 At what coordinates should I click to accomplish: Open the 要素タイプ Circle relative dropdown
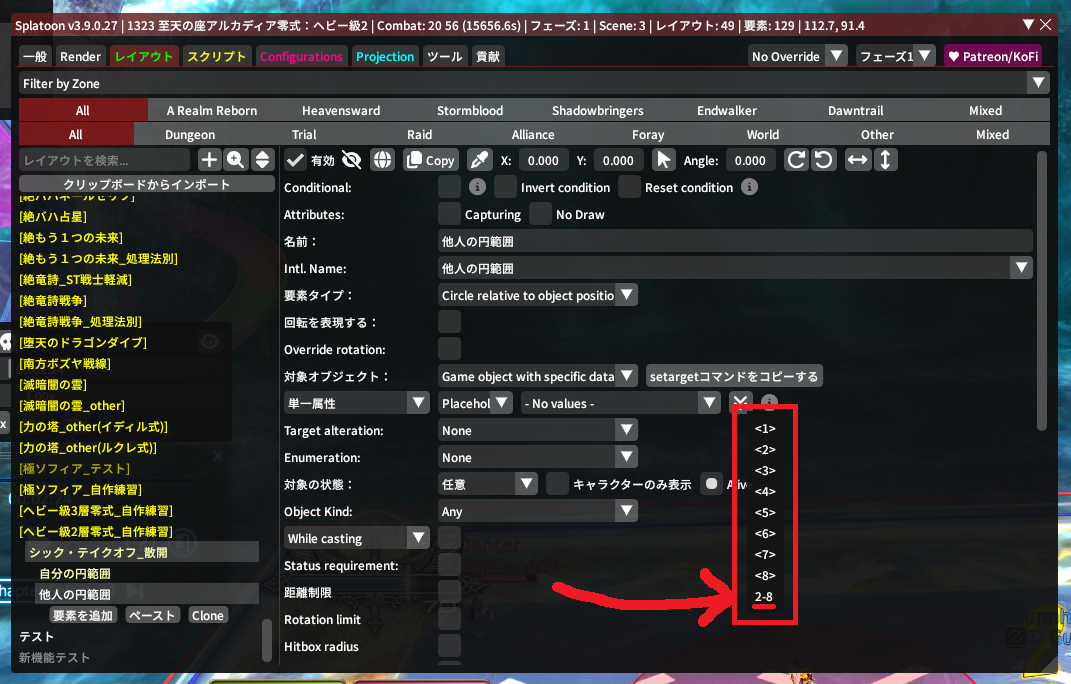538,295
